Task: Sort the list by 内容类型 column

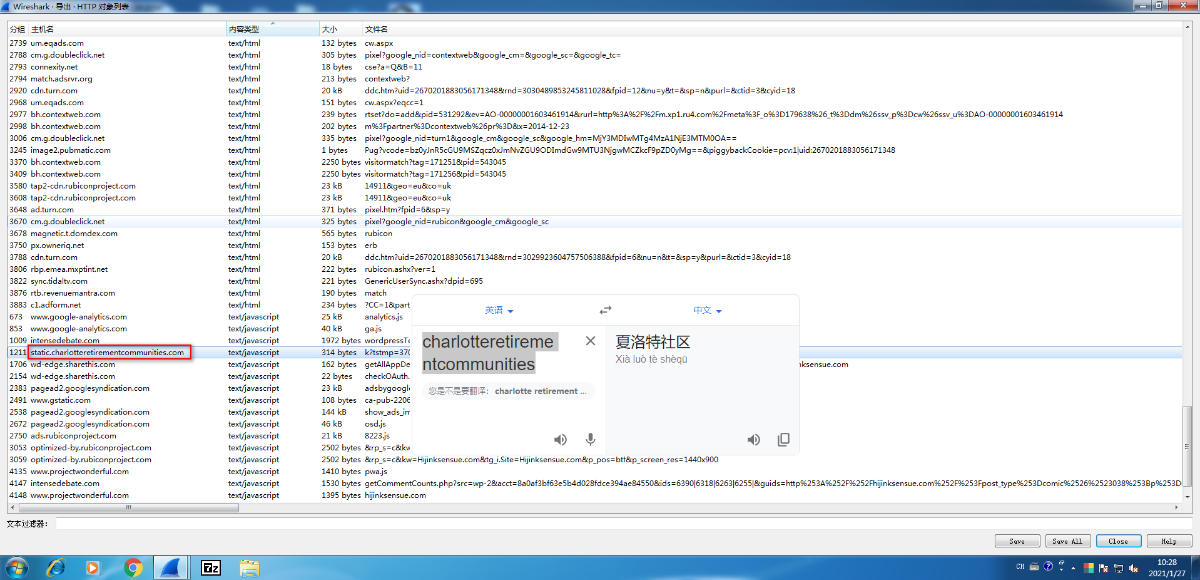Action: (273, 30)
